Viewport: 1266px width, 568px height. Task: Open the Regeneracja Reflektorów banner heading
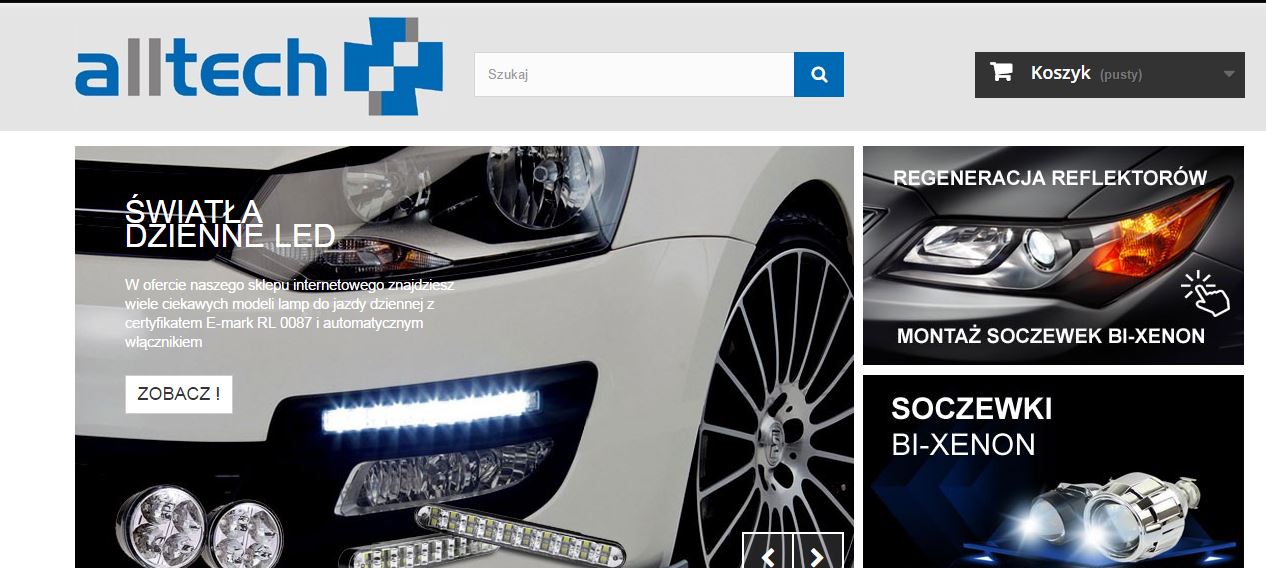coord(1050,178)
